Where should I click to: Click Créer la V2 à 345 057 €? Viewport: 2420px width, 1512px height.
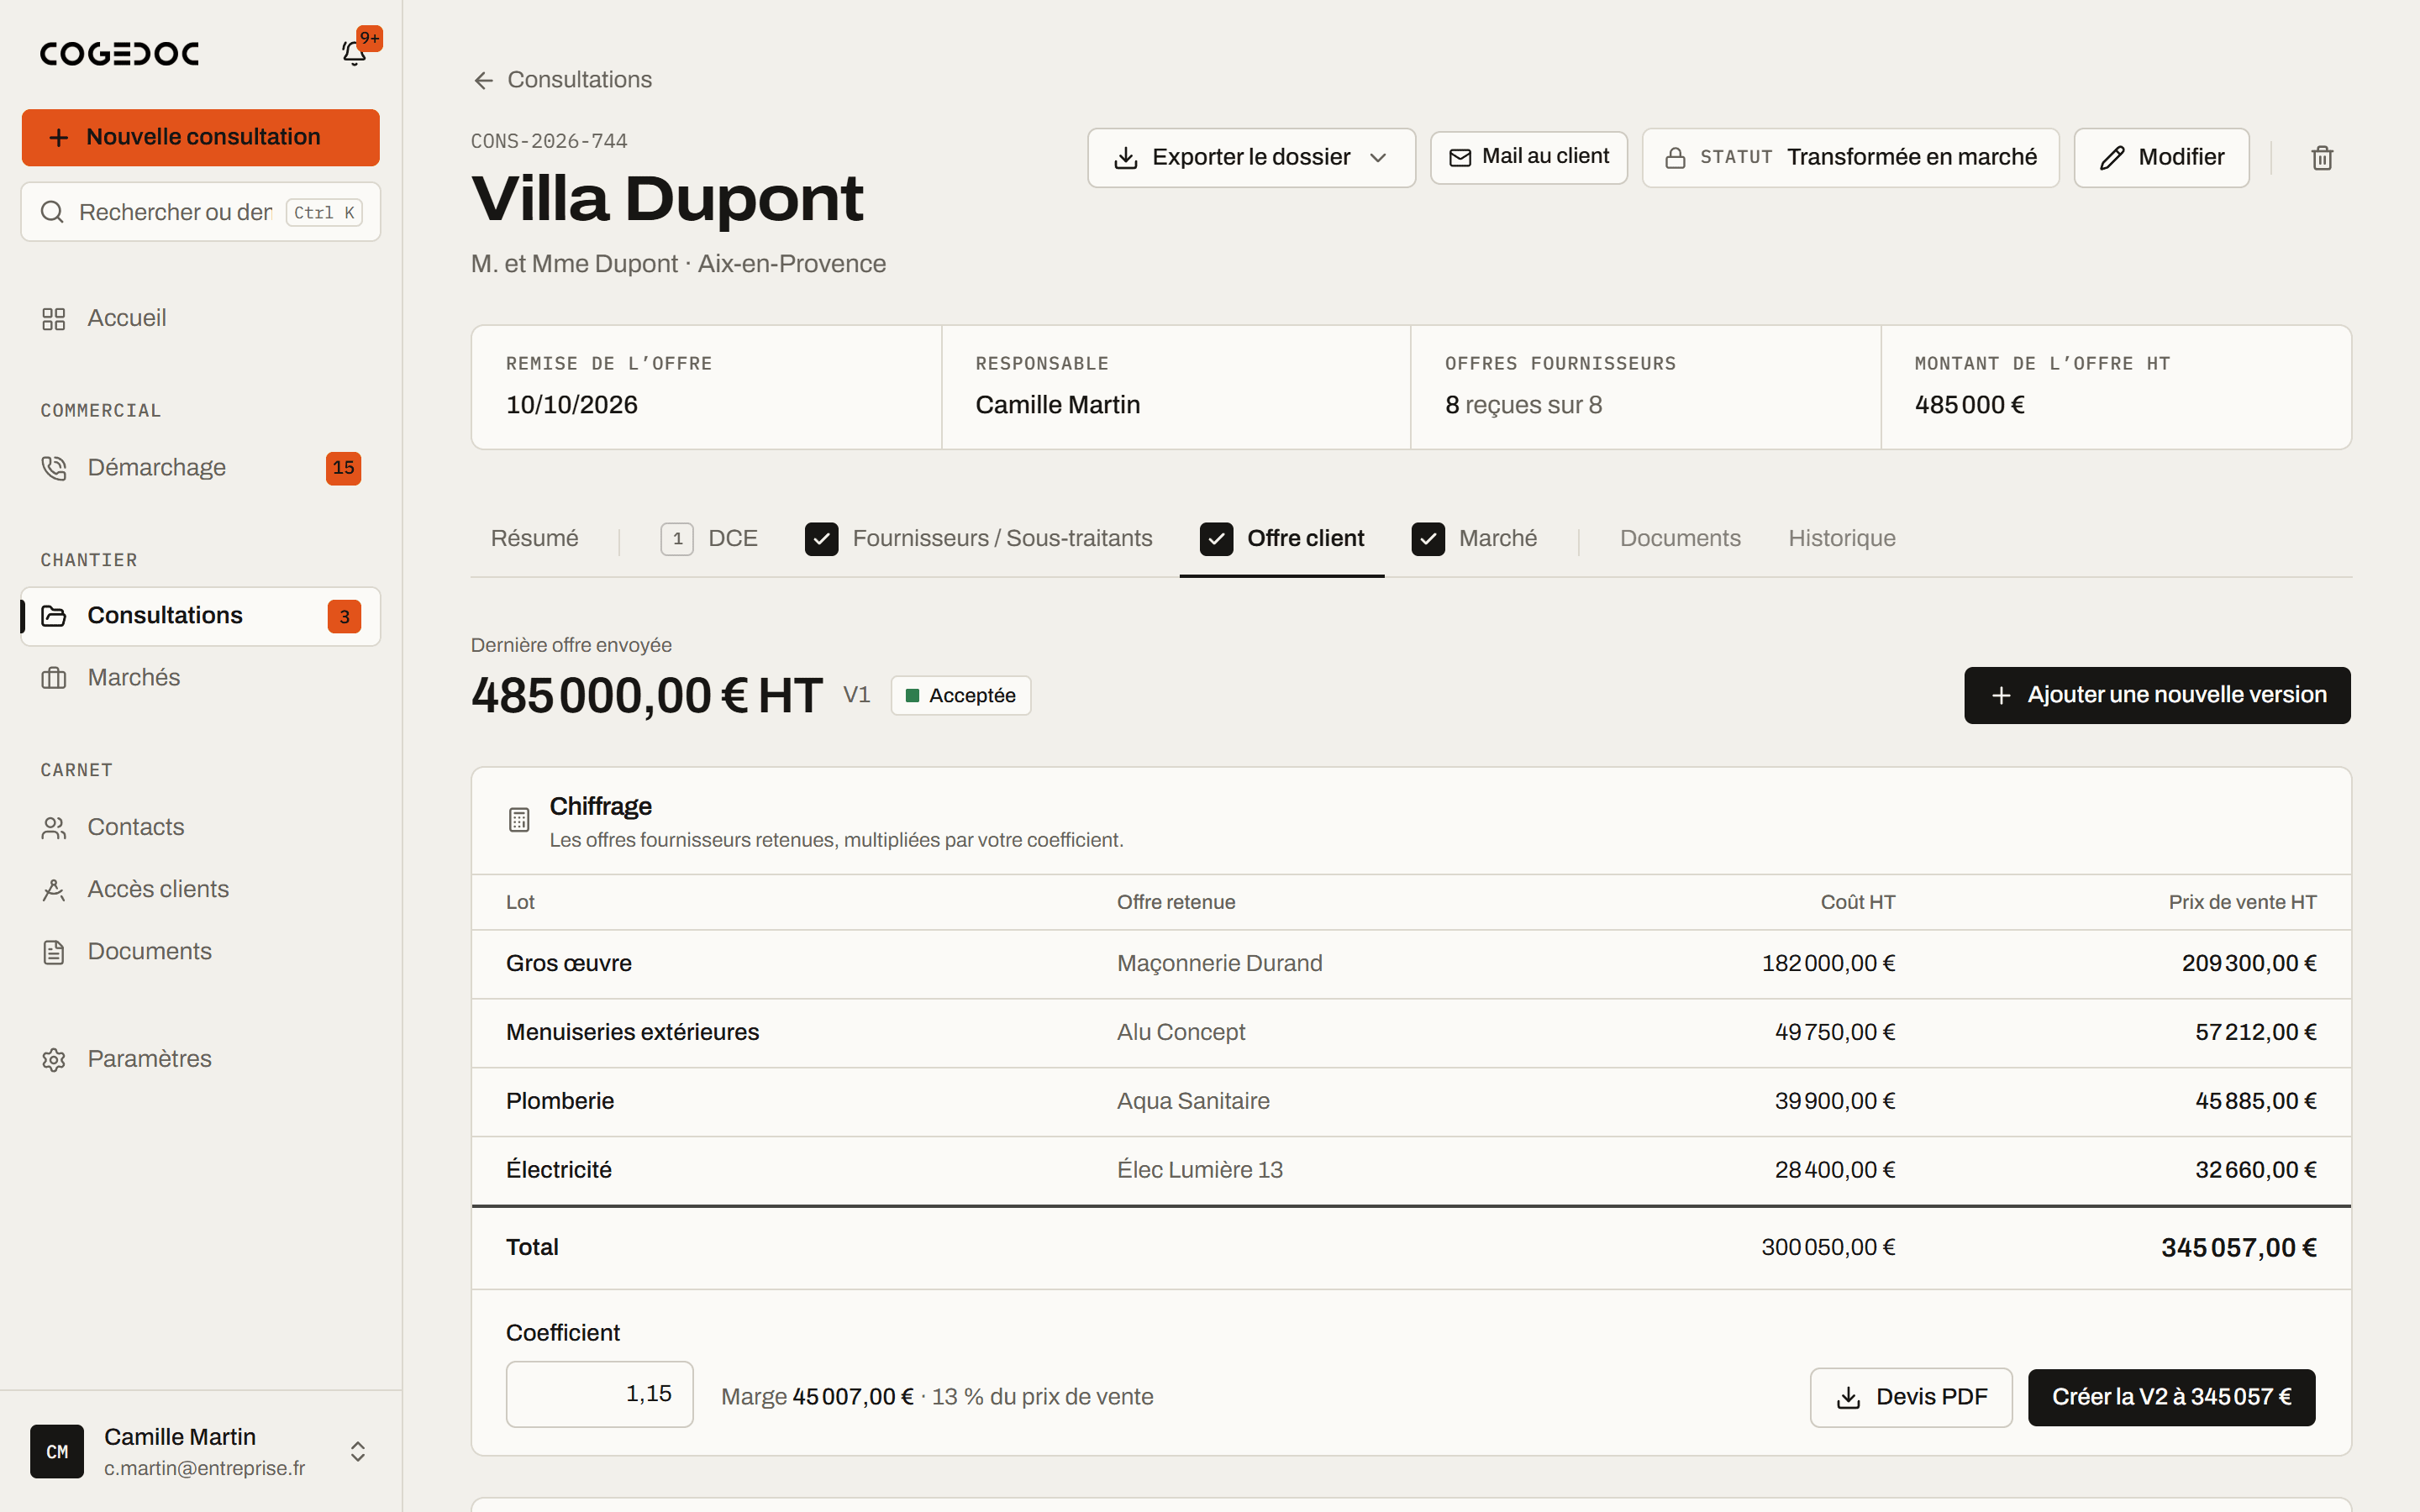pos(2171,1397)
